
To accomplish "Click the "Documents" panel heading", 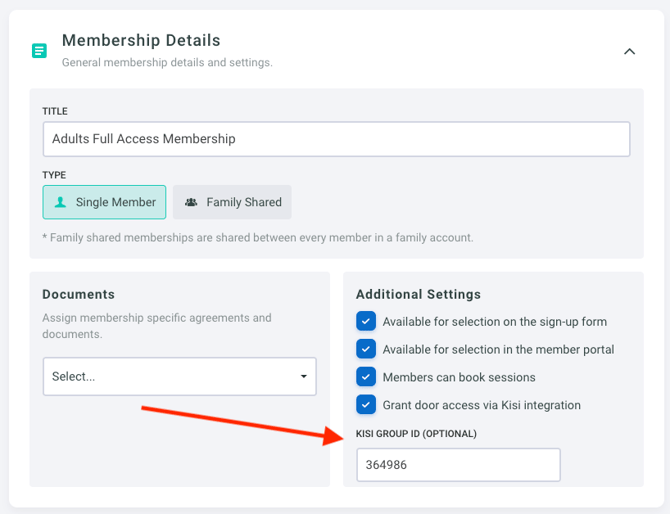I will (x=78, y=294).
